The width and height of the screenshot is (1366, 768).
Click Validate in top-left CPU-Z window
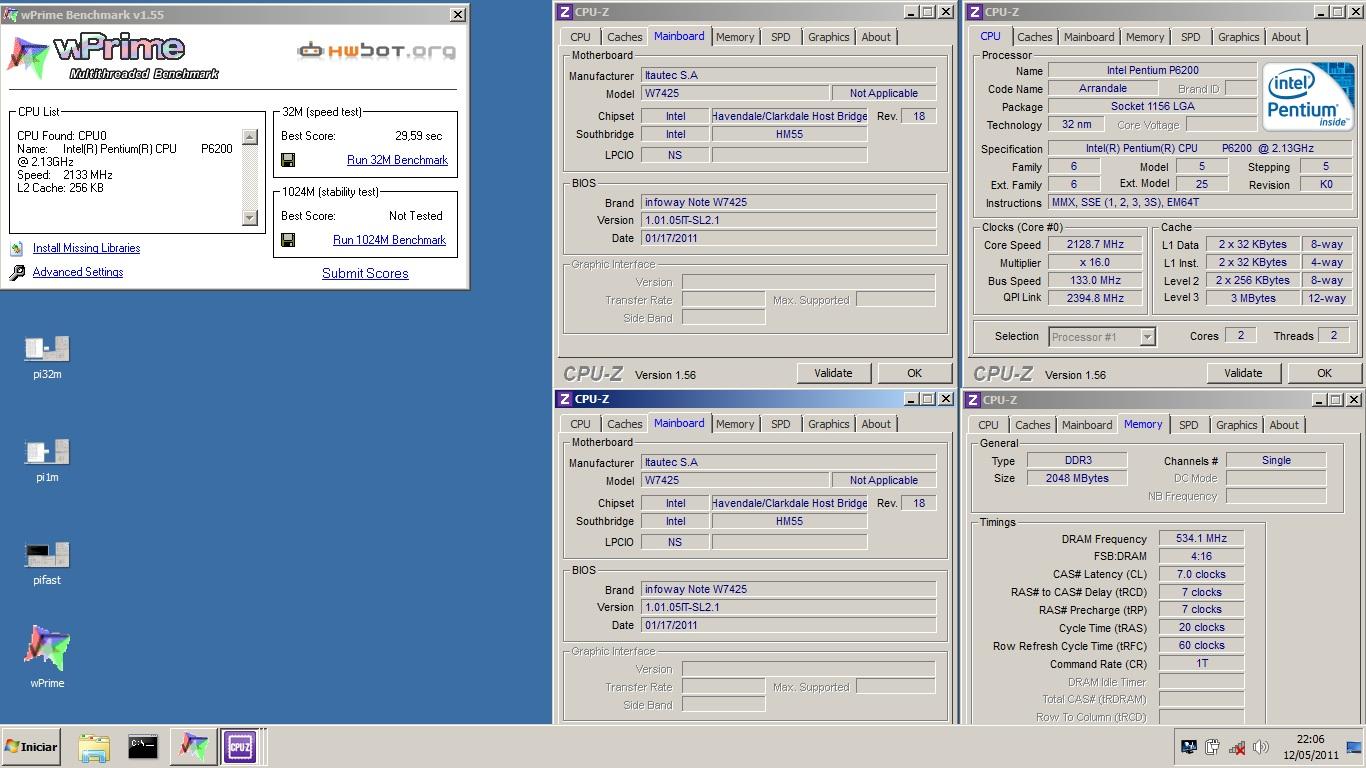tap(833, 373)
